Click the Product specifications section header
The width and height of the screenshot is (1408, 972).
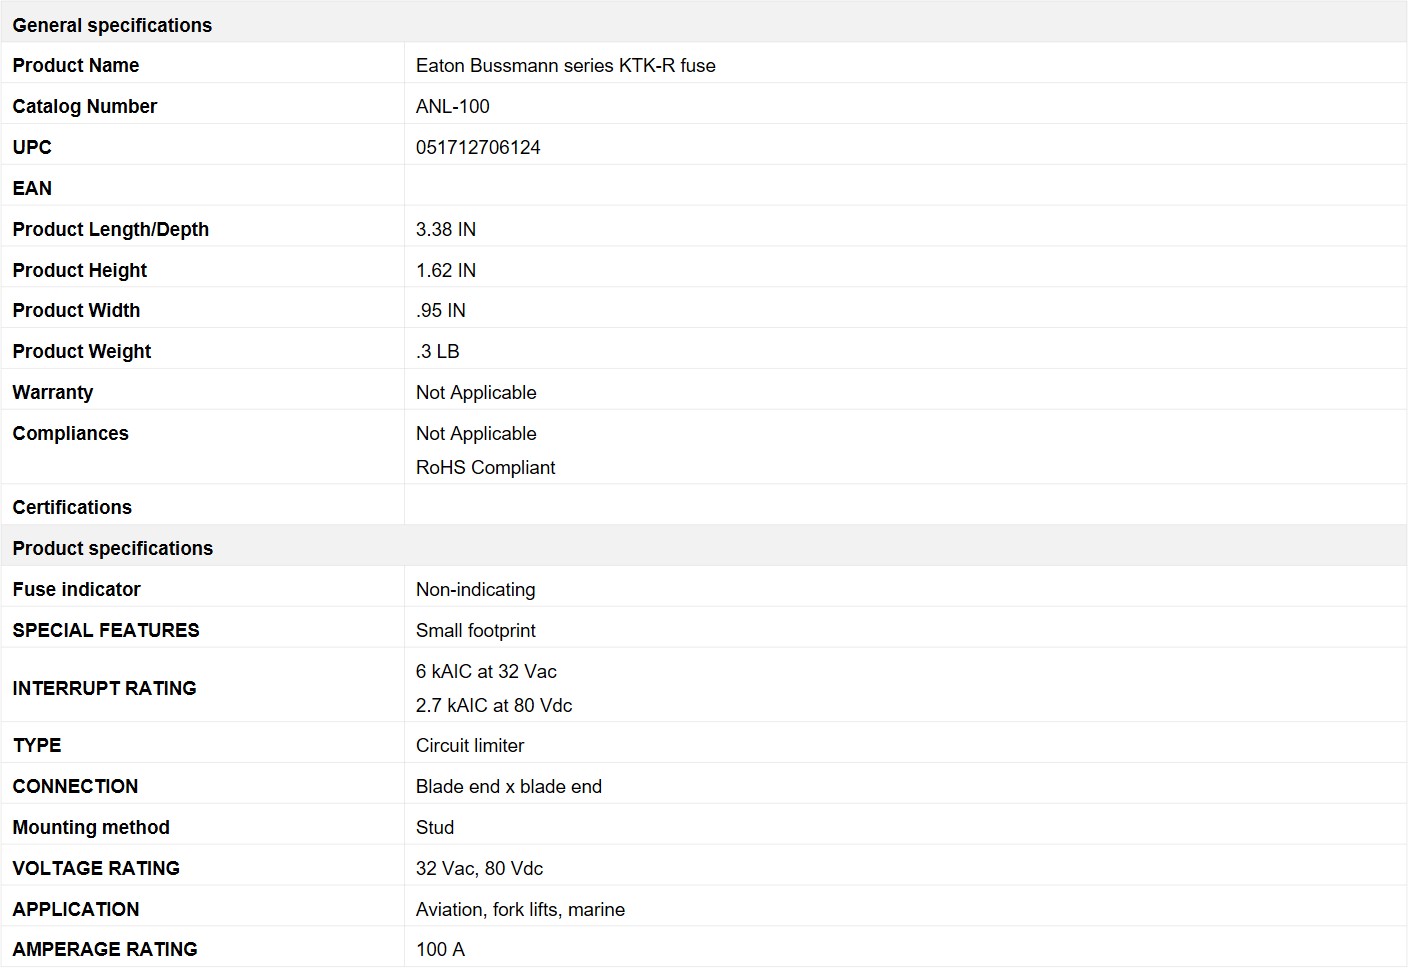click(x=113, y=548)
